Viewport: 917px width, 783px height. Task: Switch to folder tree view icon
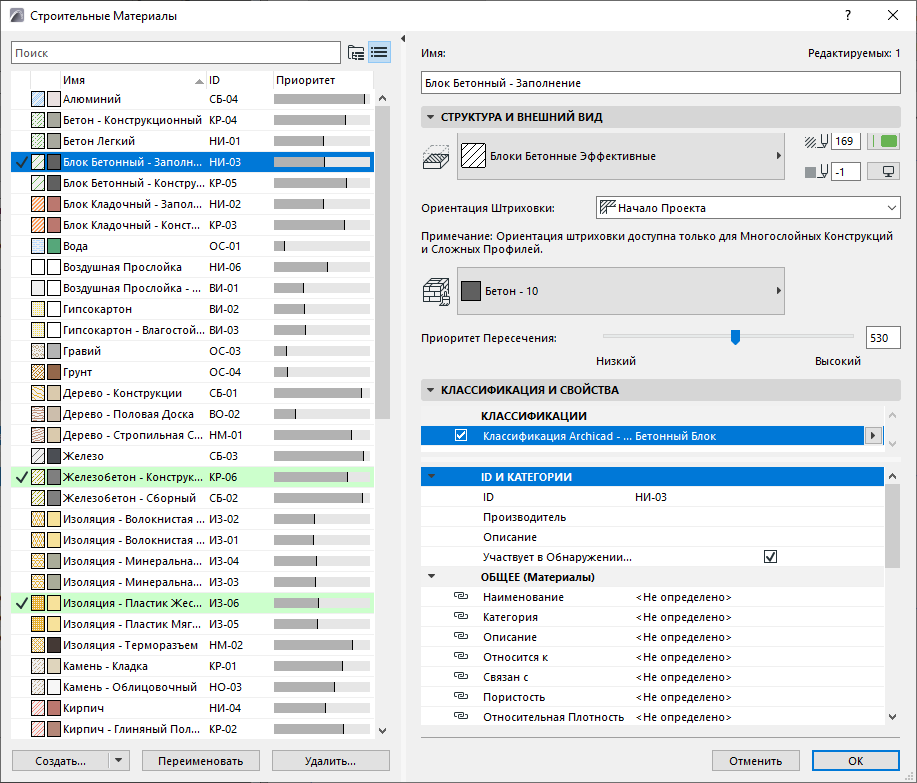click(x=355, y=53)
